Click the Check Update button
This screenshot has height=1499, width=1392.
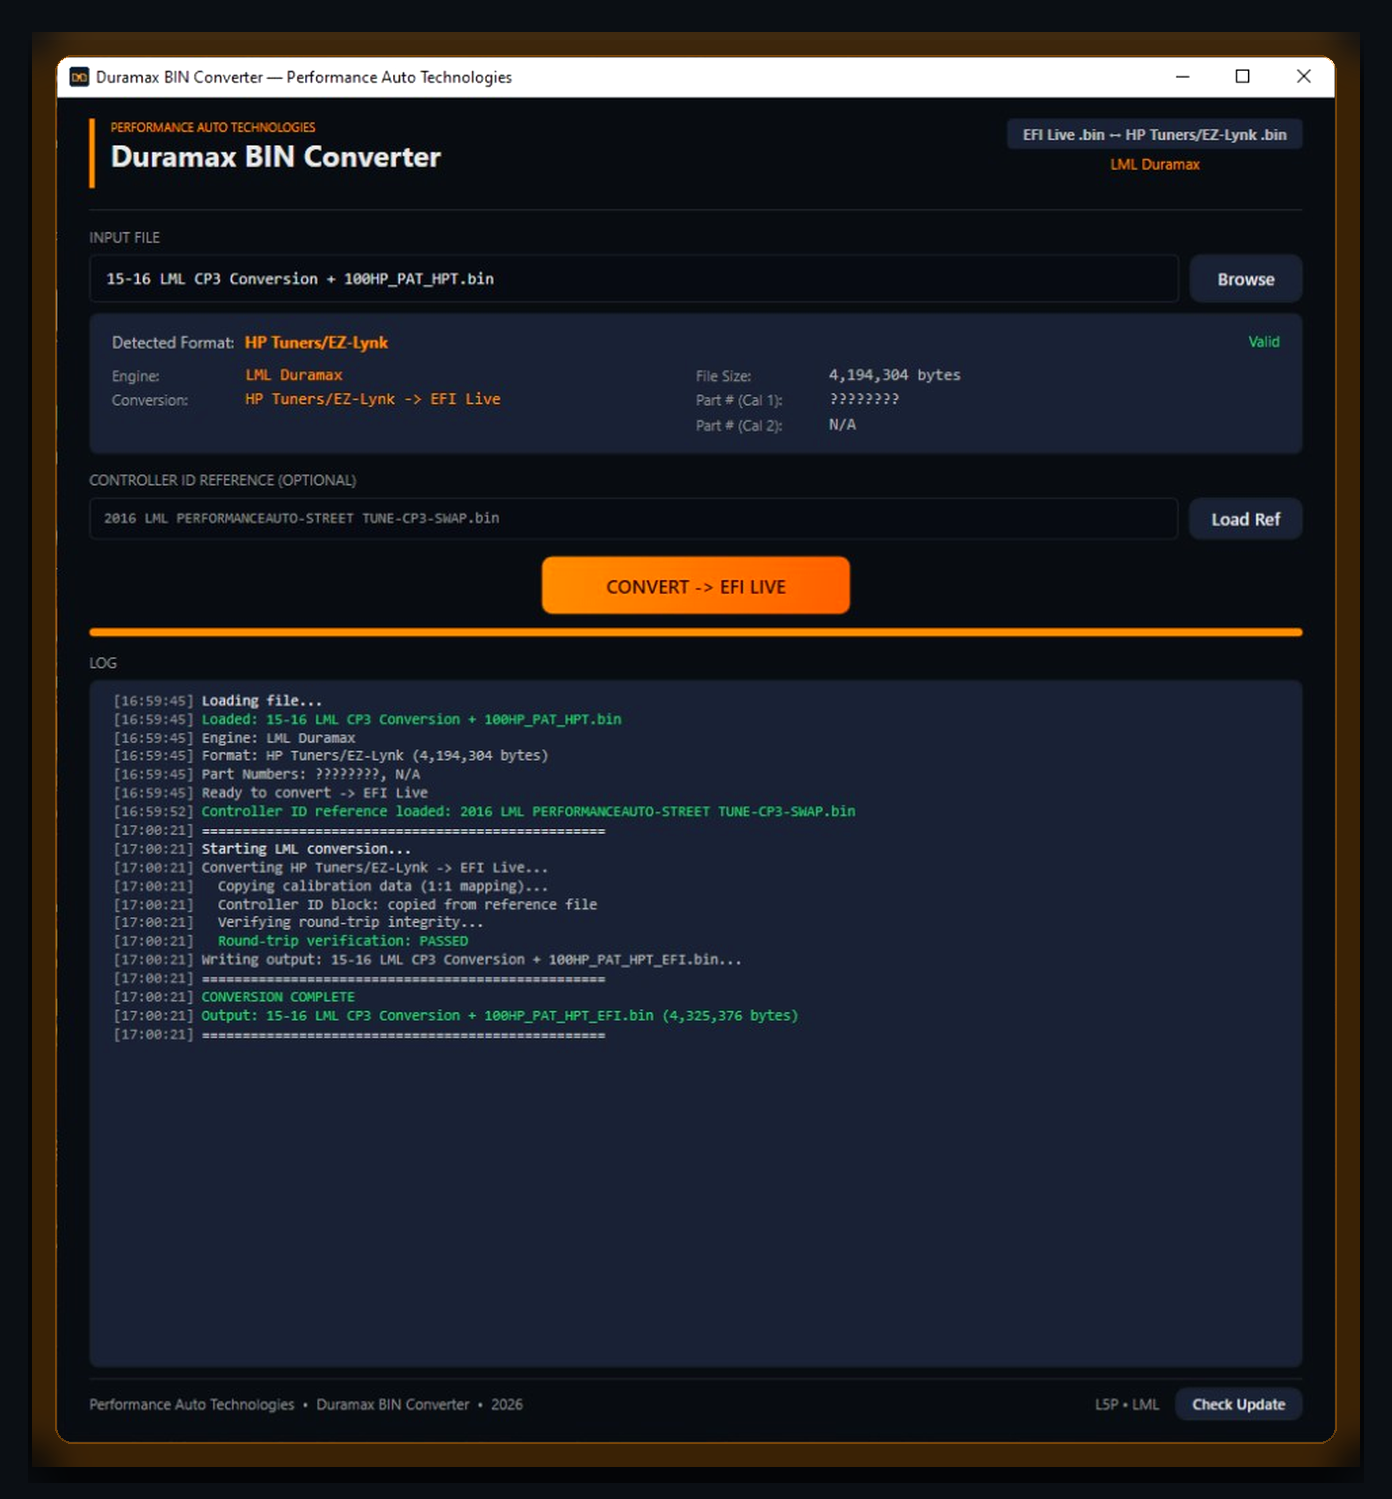[1238, 1404]
